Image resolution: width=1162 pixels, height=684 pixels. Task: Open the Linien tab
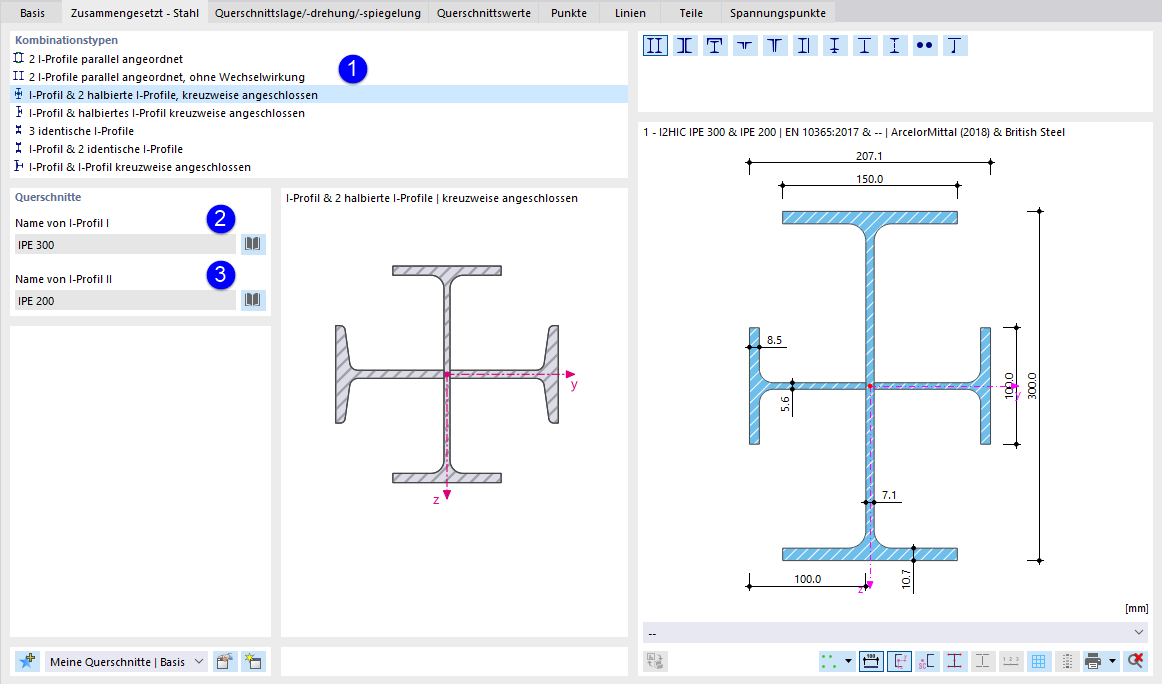[x=630, y=13]
